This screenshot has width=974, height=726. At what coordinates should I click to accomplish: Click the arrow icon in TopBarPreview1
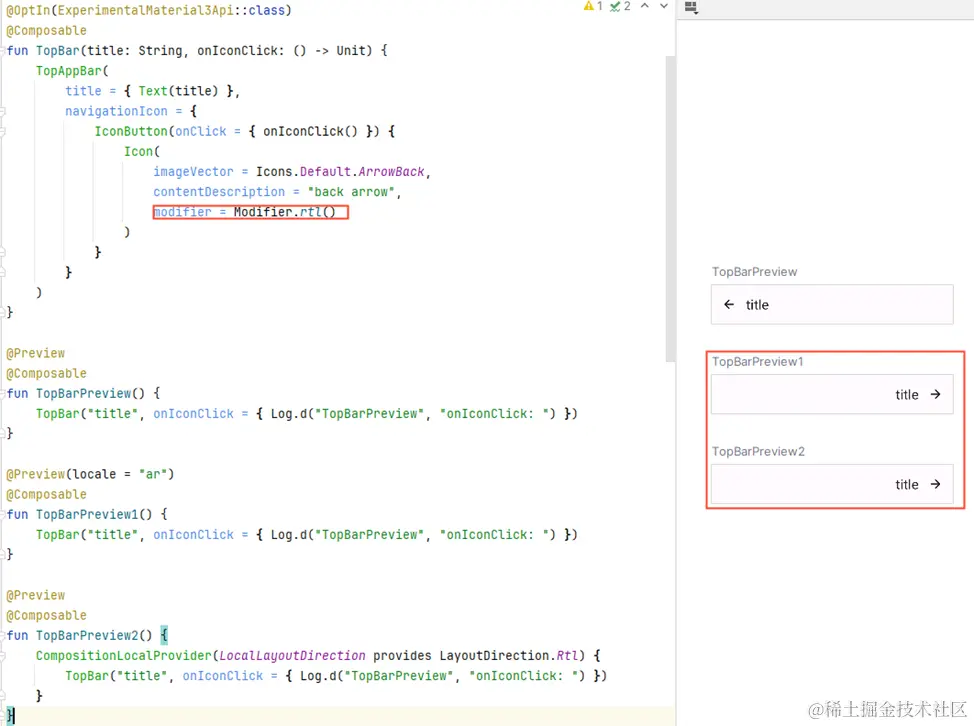point(935,394)
